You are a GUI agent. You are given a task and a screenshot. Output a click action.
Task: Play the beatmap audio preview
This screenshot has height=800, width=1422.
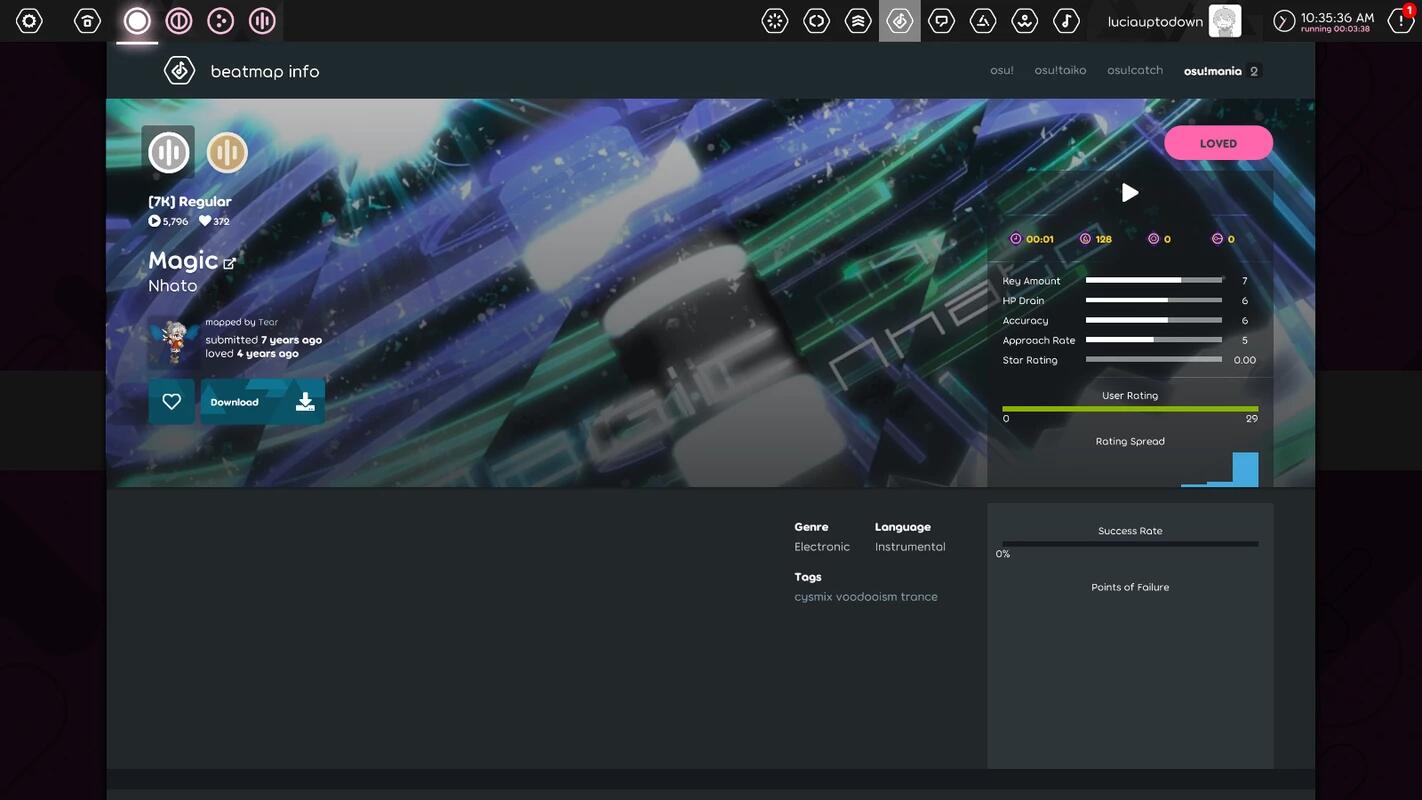tap(1129, 193)
